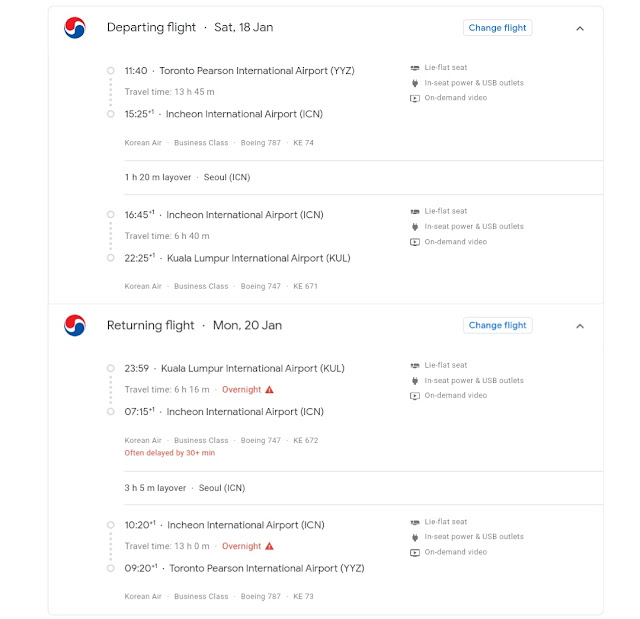Select the 1 h 20 m Seoul layover row
The image size is (640, 619).
pyautogui.click(x=187, y=177)
